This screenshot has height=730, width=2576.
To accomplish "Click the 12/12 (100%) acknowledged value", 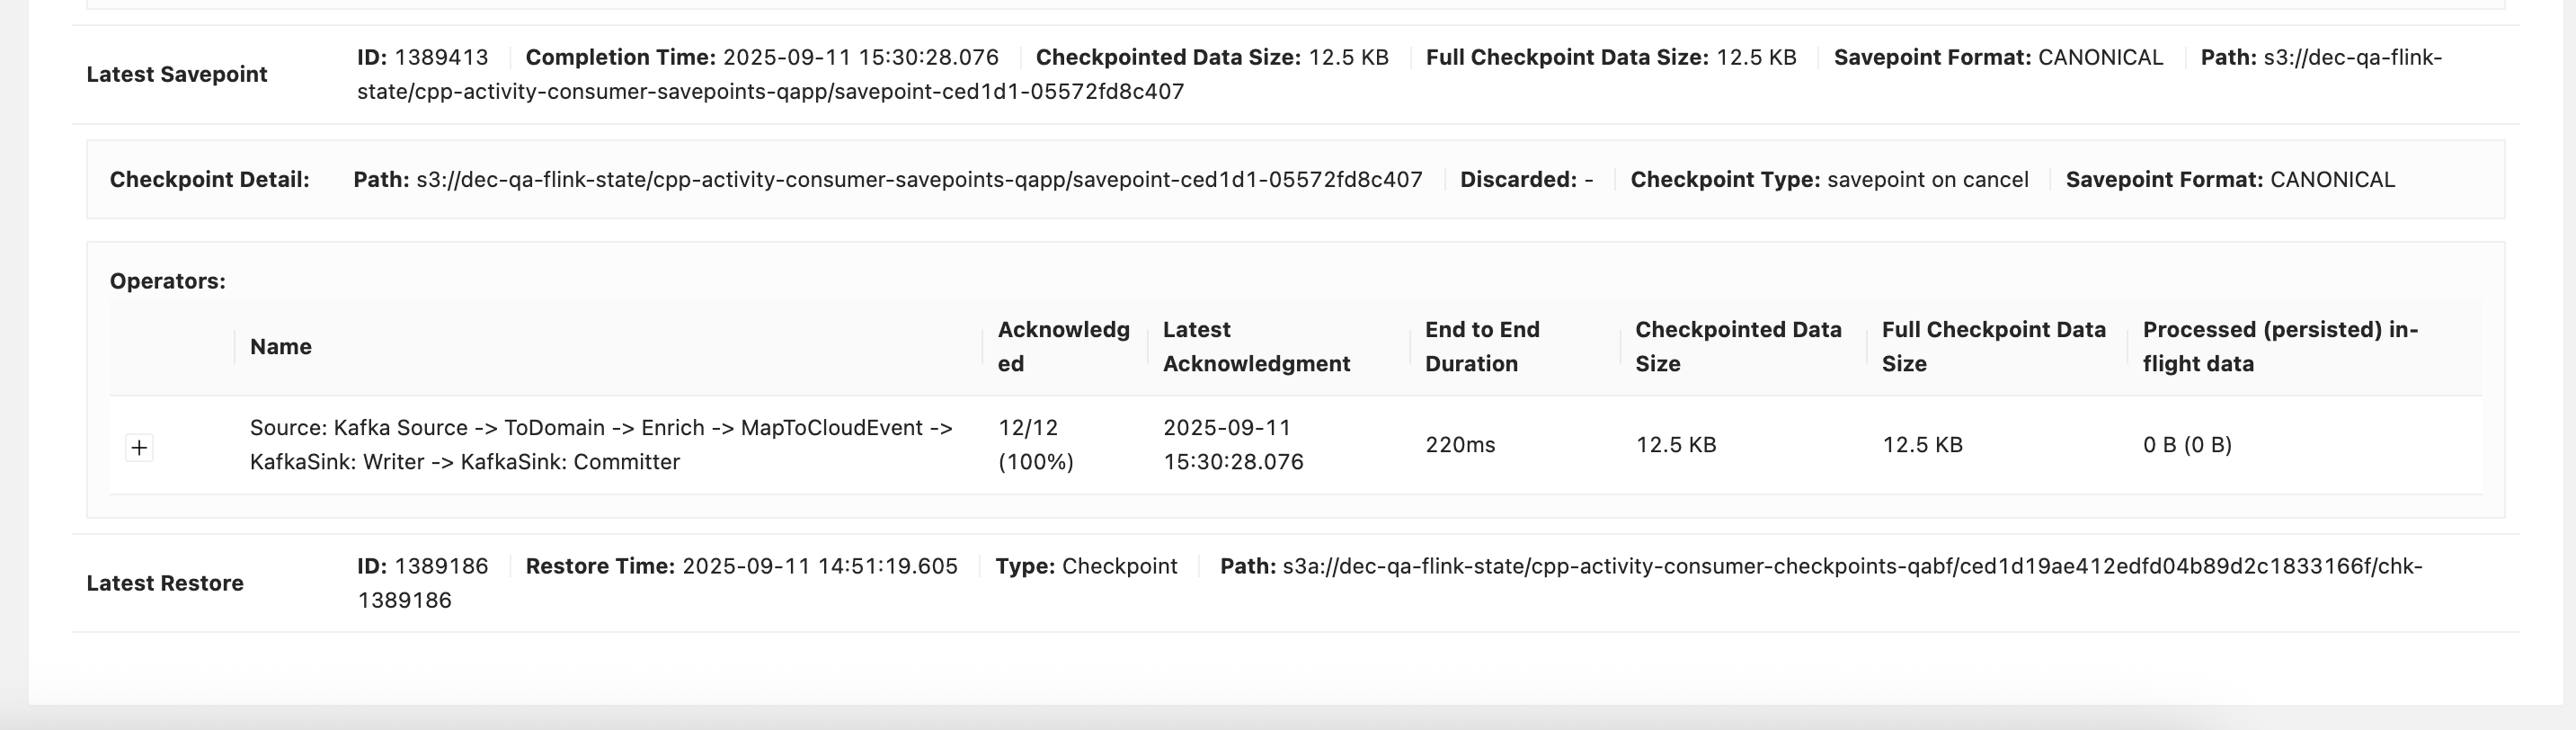I will 1035,444.
